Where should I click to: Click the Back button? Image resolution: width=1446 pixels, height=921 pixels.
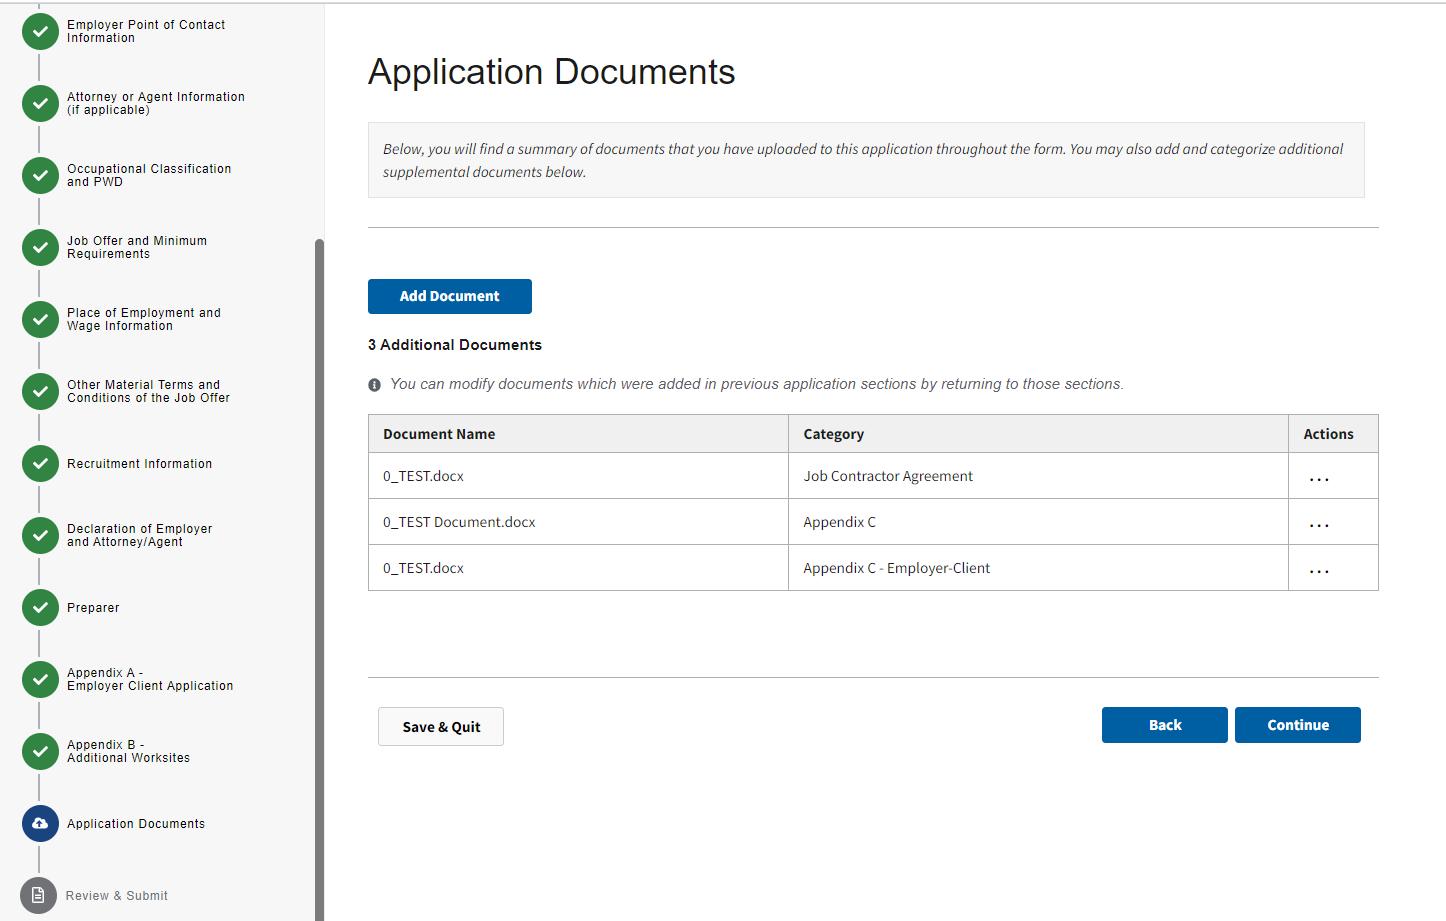1164,725
